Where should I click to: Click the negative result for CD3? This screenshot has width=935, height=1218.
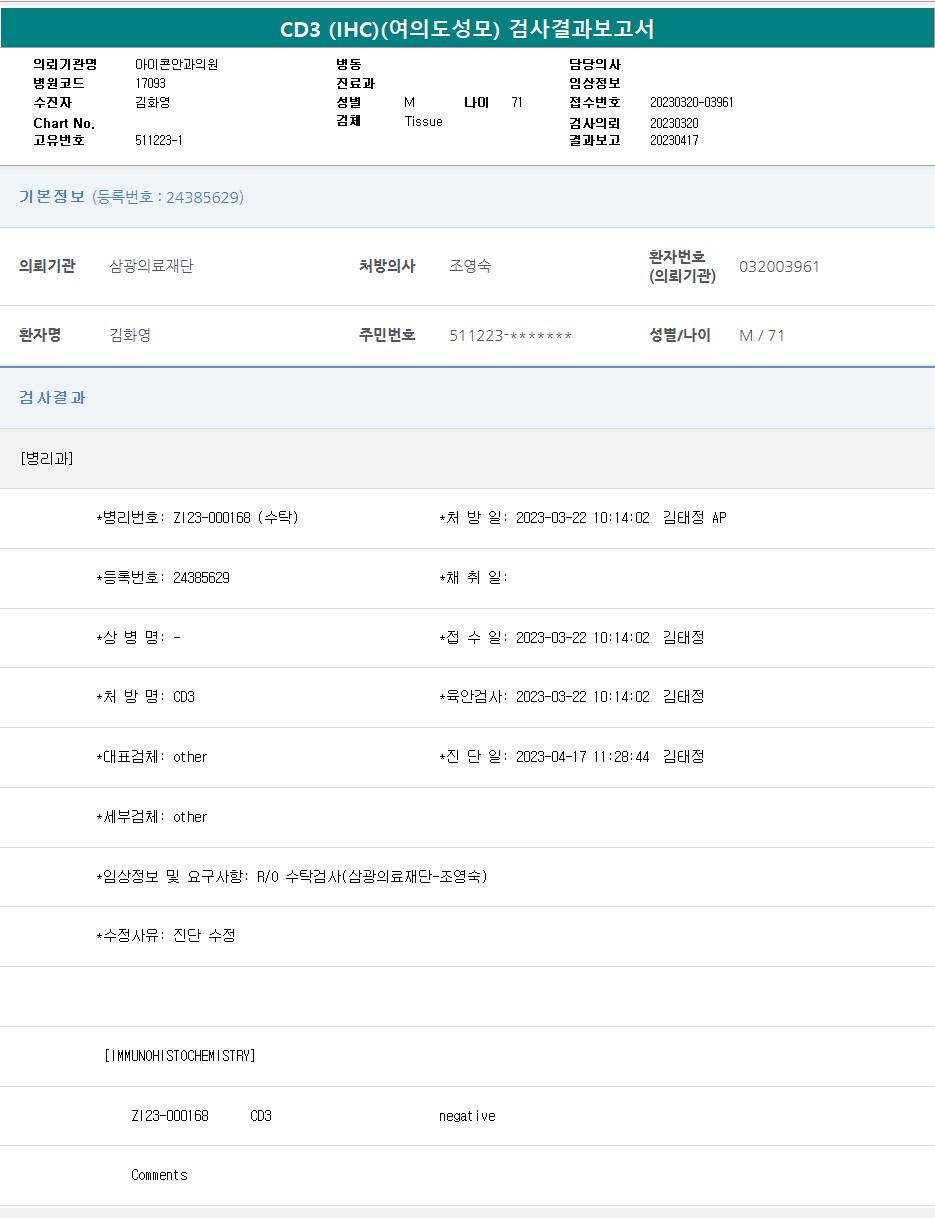(467, 1116)
